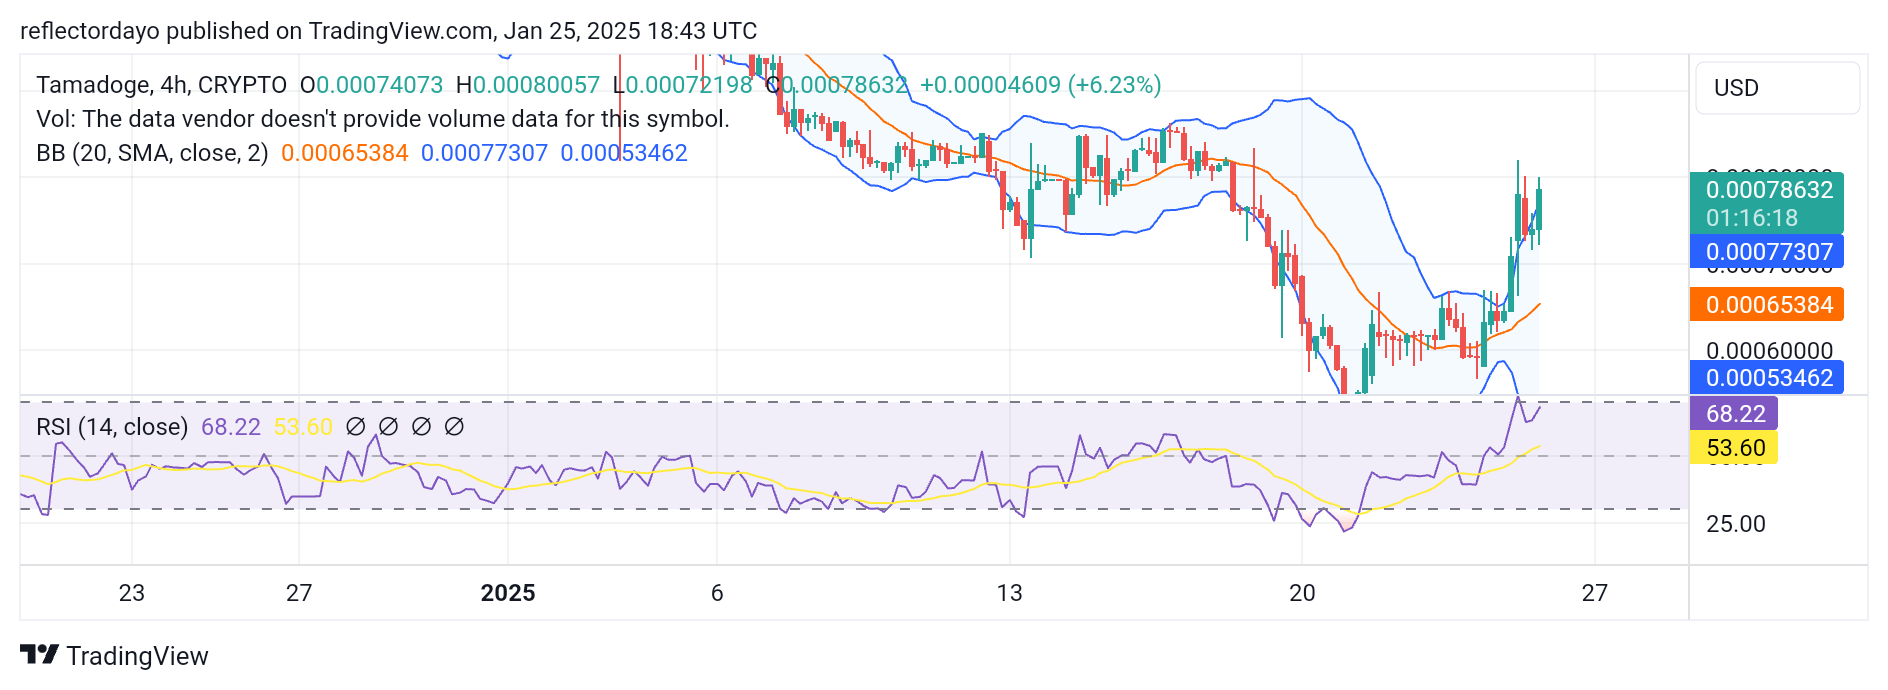The width and height of the screenshot is (1888, 690).
Task: Click the change value +0.00004609 (+6.23%)
Action: coord(1040,85)
